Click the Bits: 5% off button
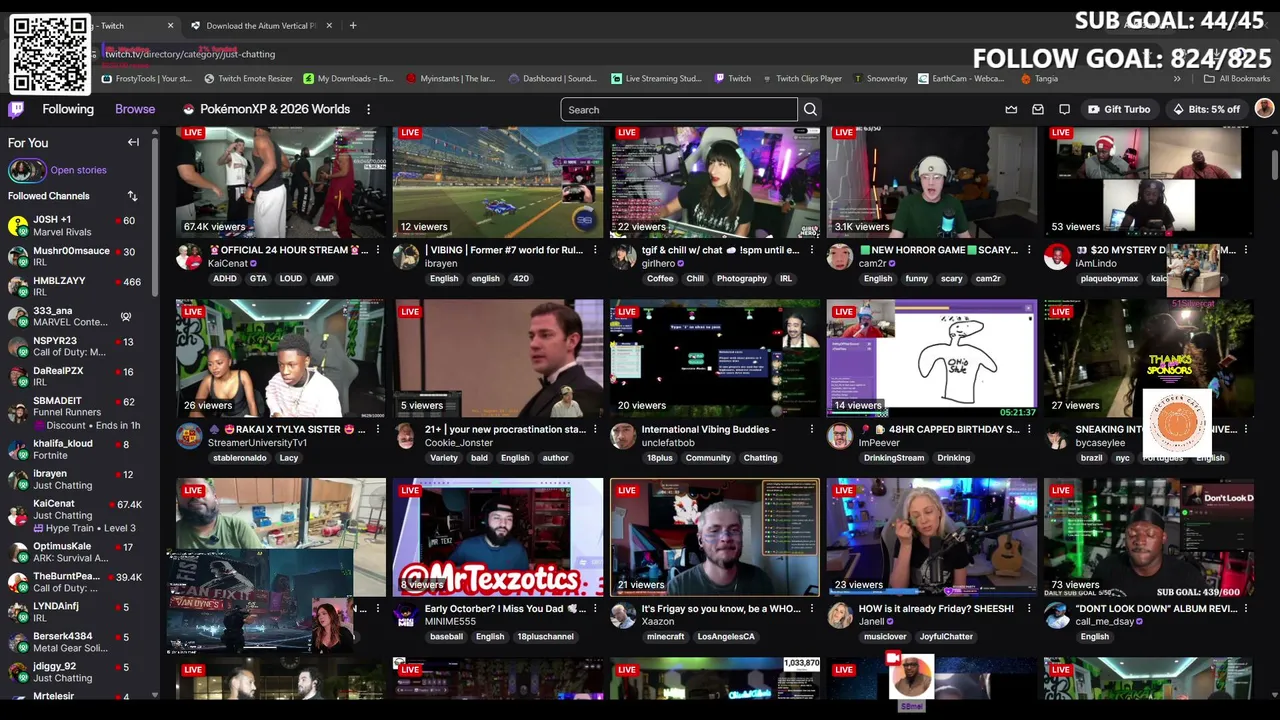 click(1206, 109)
